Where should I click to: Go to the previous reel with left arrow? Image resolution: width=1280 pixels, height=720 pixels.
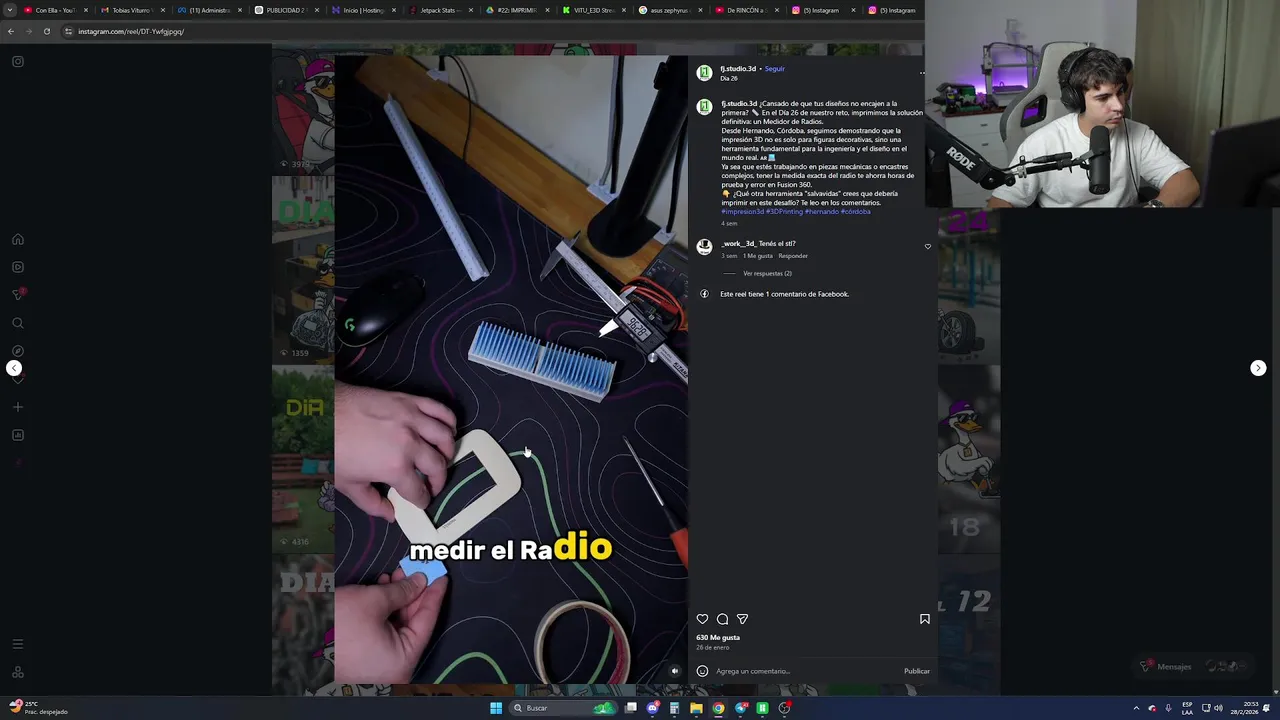pyautogui.click(x=14, y=368)
